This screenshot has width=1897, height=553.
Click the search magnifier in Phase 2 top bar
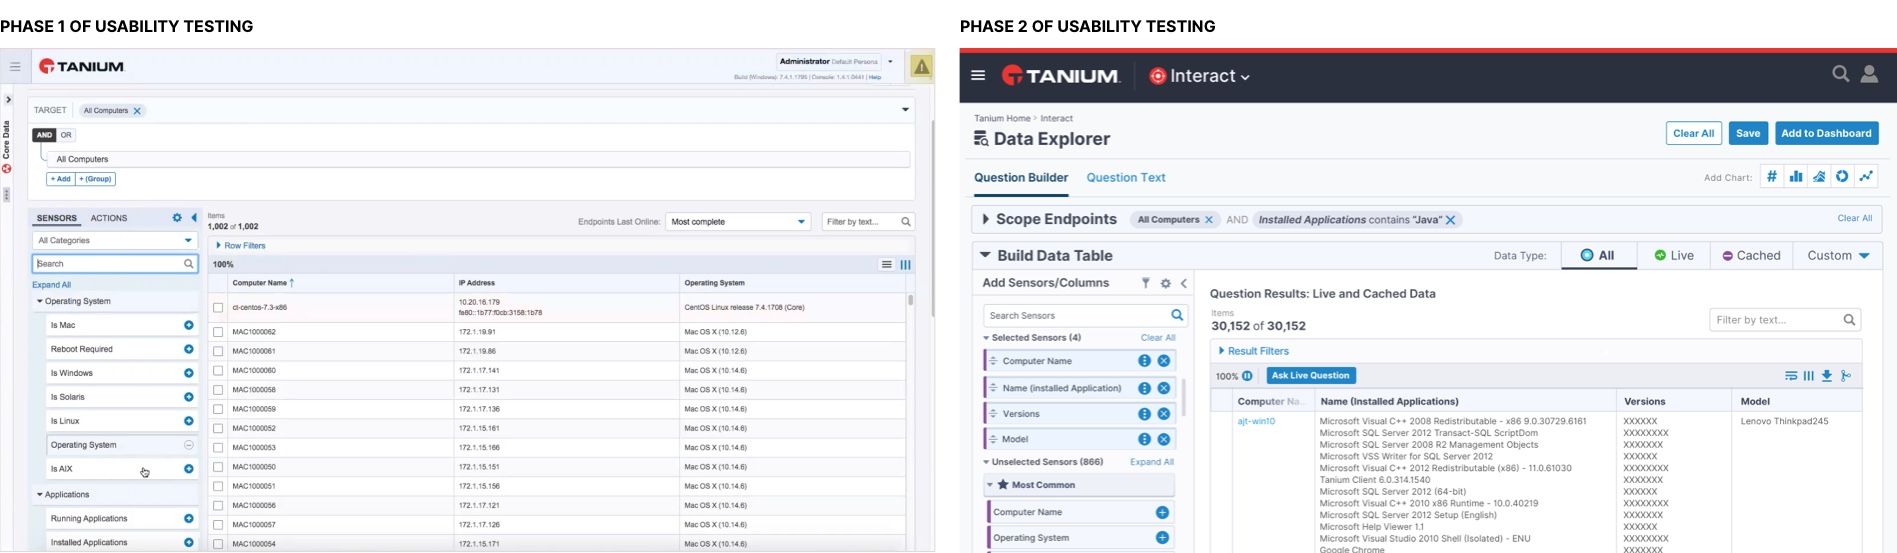click(x=1840, y=74)
